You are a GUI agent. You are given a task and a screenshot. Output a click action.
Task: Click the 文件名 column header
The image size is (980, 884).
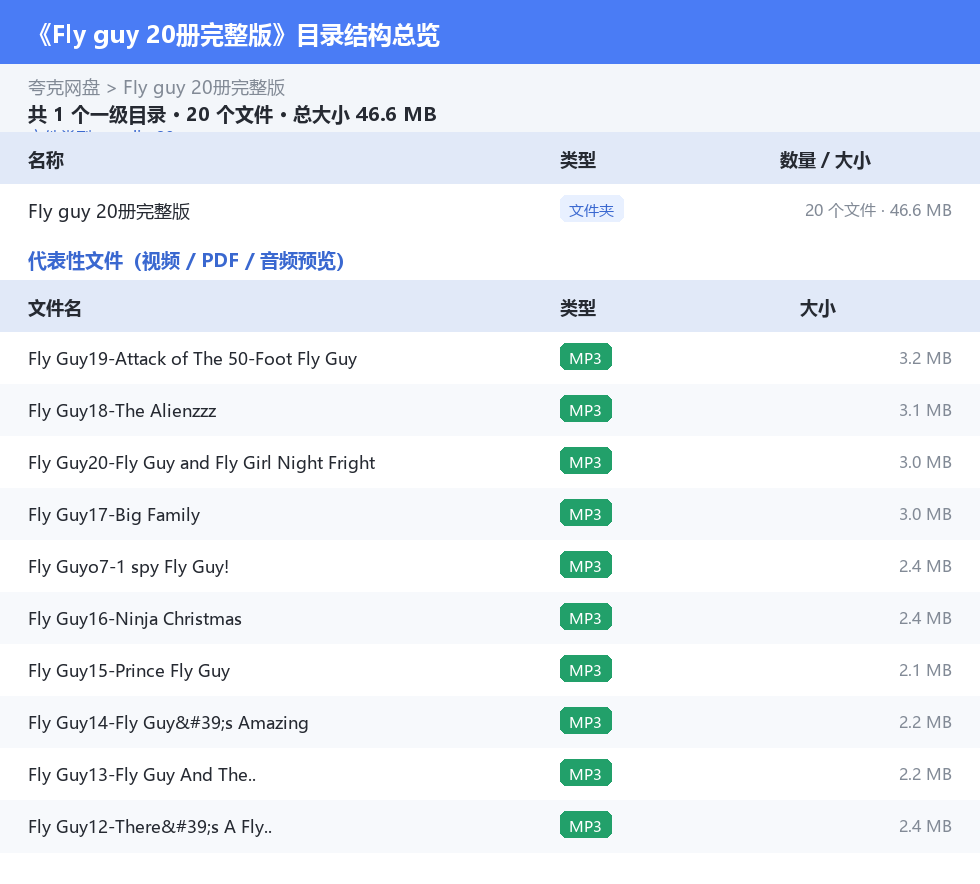(54, 308)
